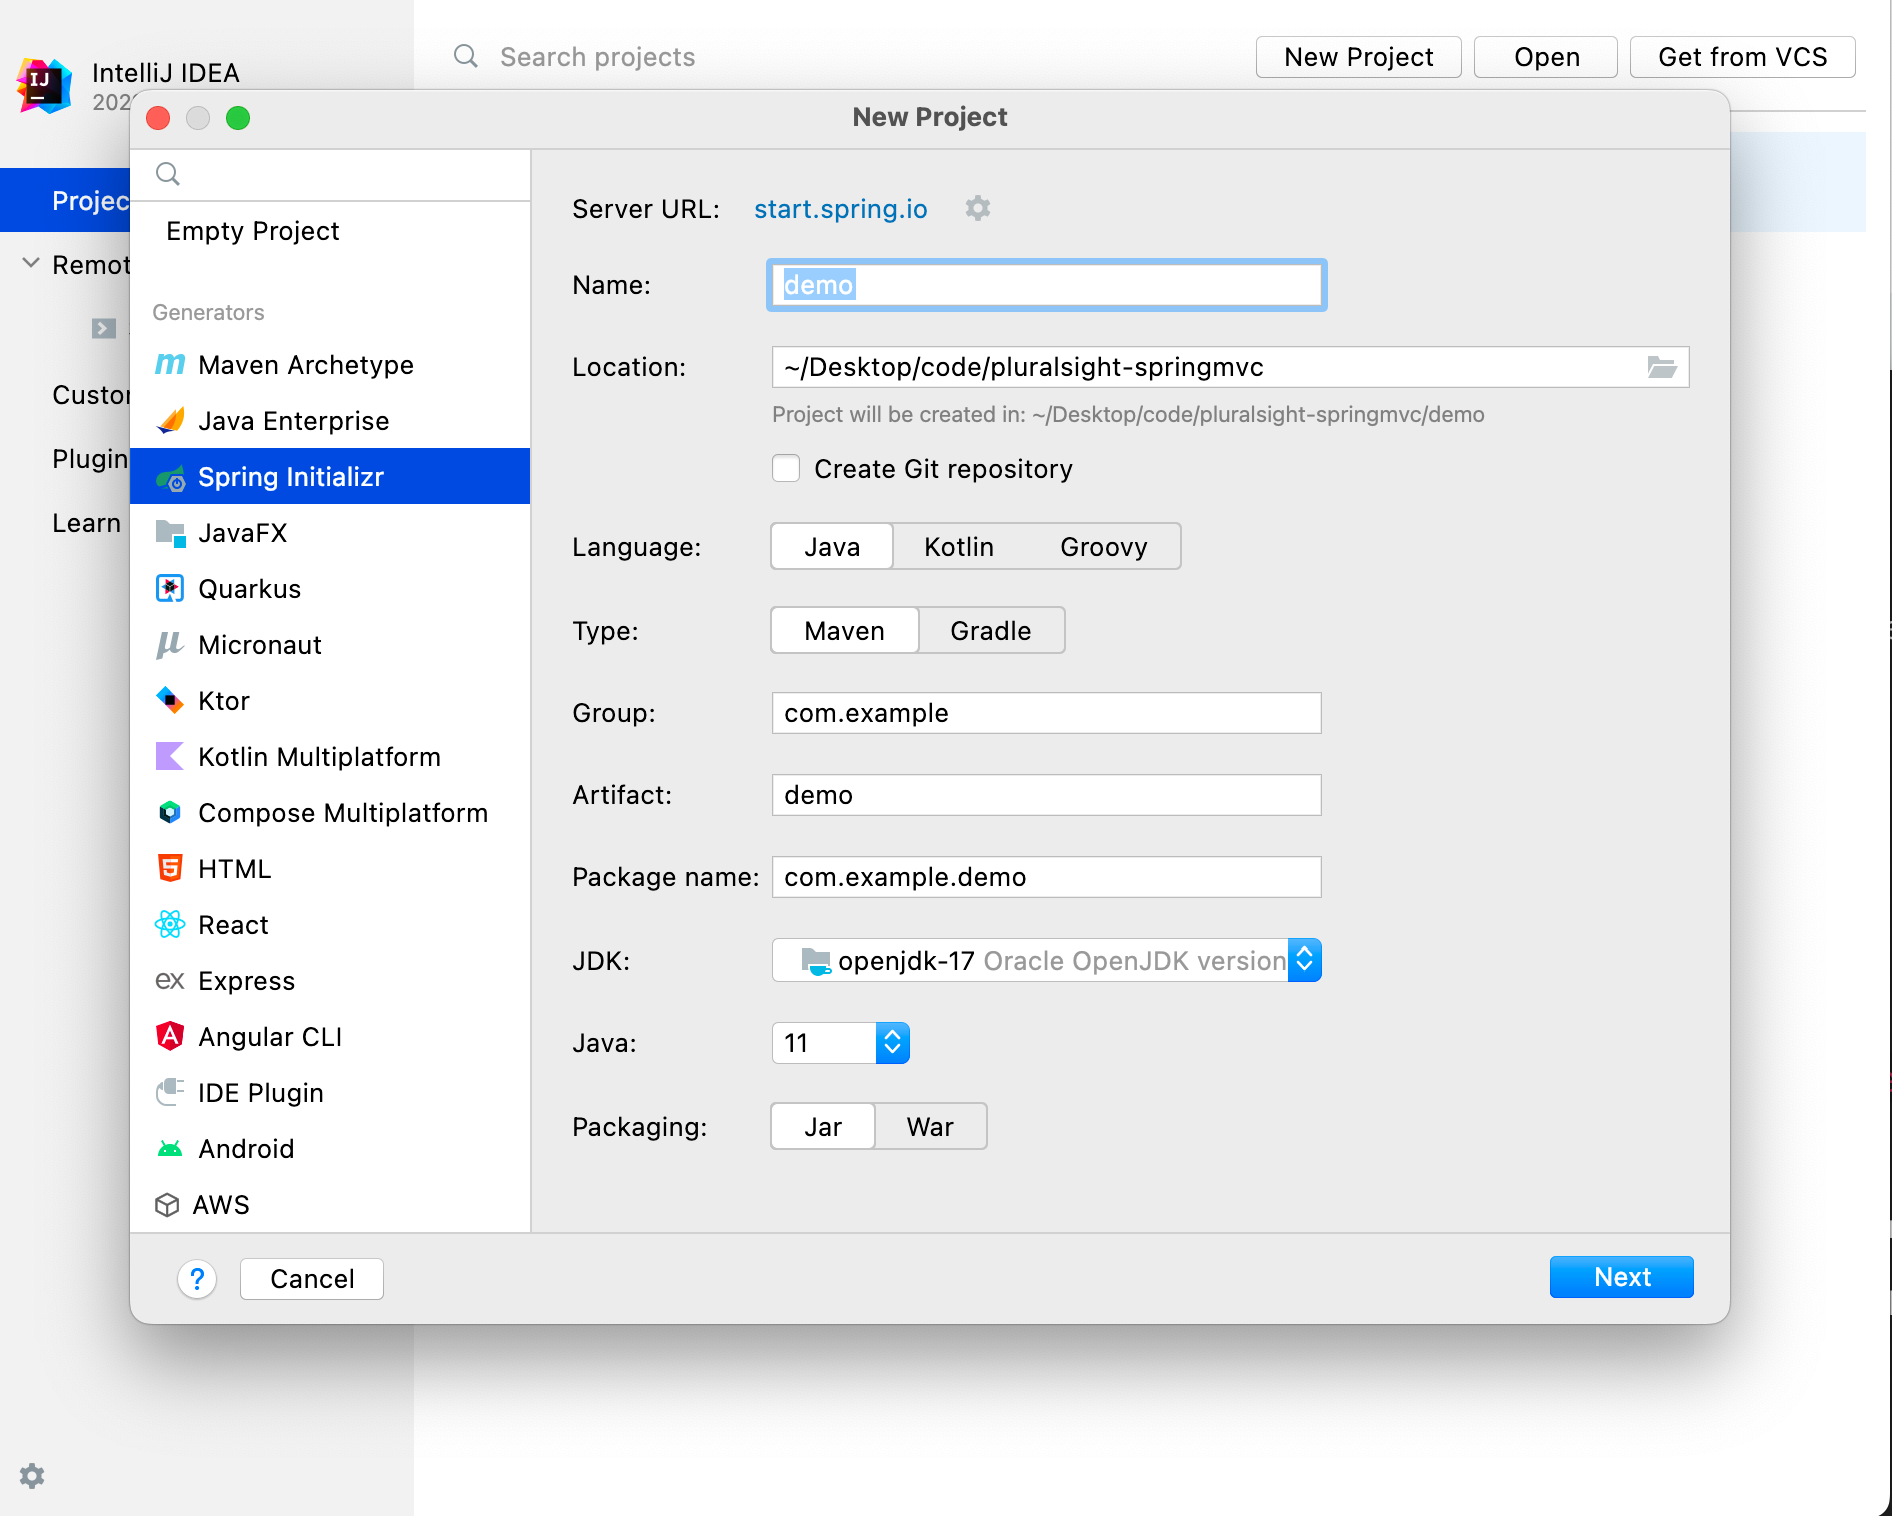The width and height of the screenshot is (1892, 1516).
Task: Open the start.spring.io link
Action: 841,209
